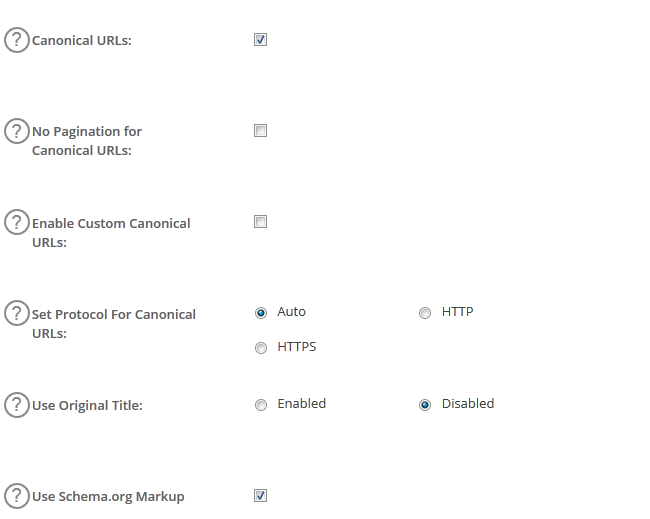650x519 pixels.
Task: Set Use Original Title to Enabled
Action: 261,405
